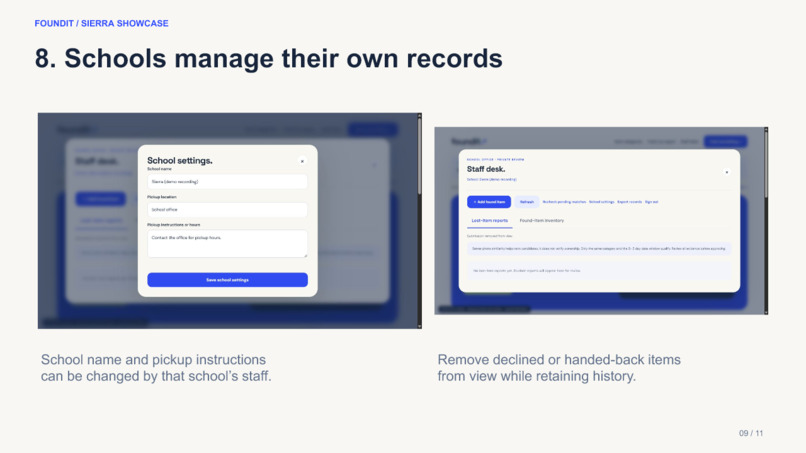Screen dimensions: 806x453
Task: Switch to Found-item inventory tab
Action: pyautogui.click(x=541, y=221)
